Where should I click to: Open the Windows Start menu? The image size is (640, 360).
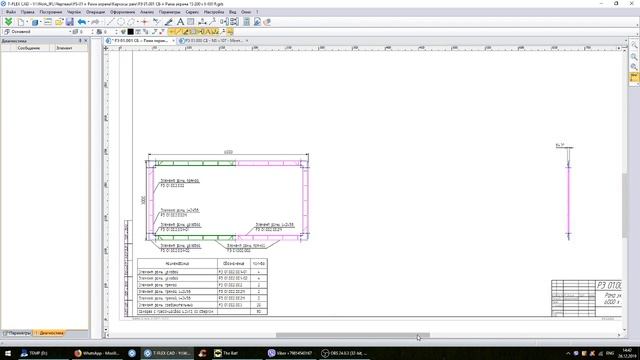click(7, 353)
